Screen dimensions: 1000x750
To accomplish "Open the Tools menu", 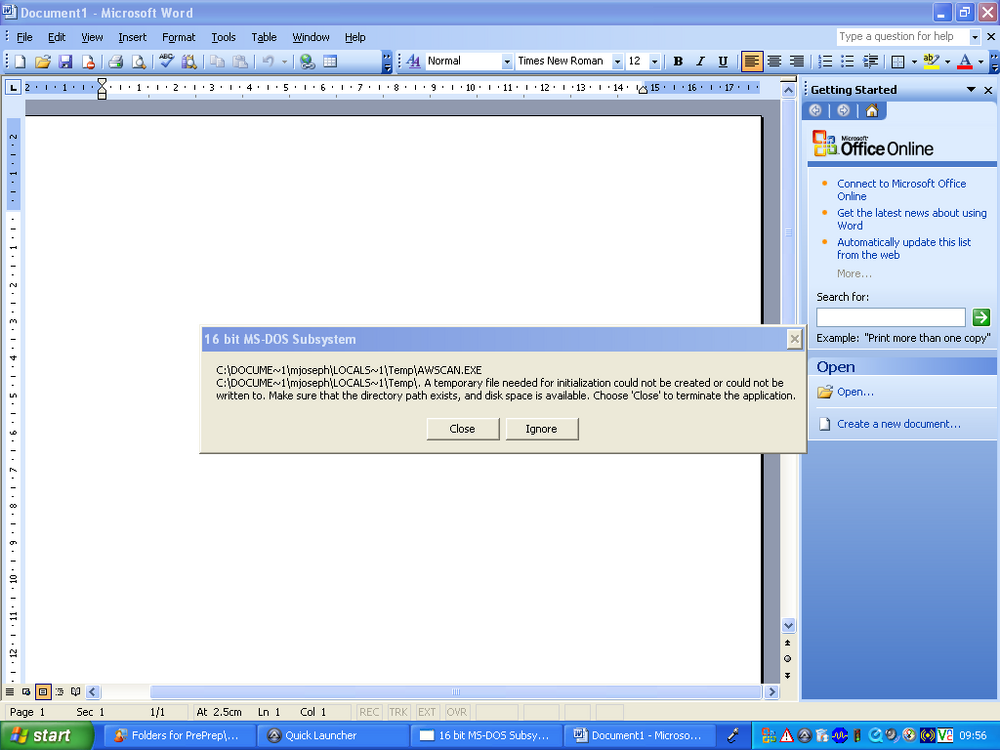I will pyautogui.click(x=223, y=37).
